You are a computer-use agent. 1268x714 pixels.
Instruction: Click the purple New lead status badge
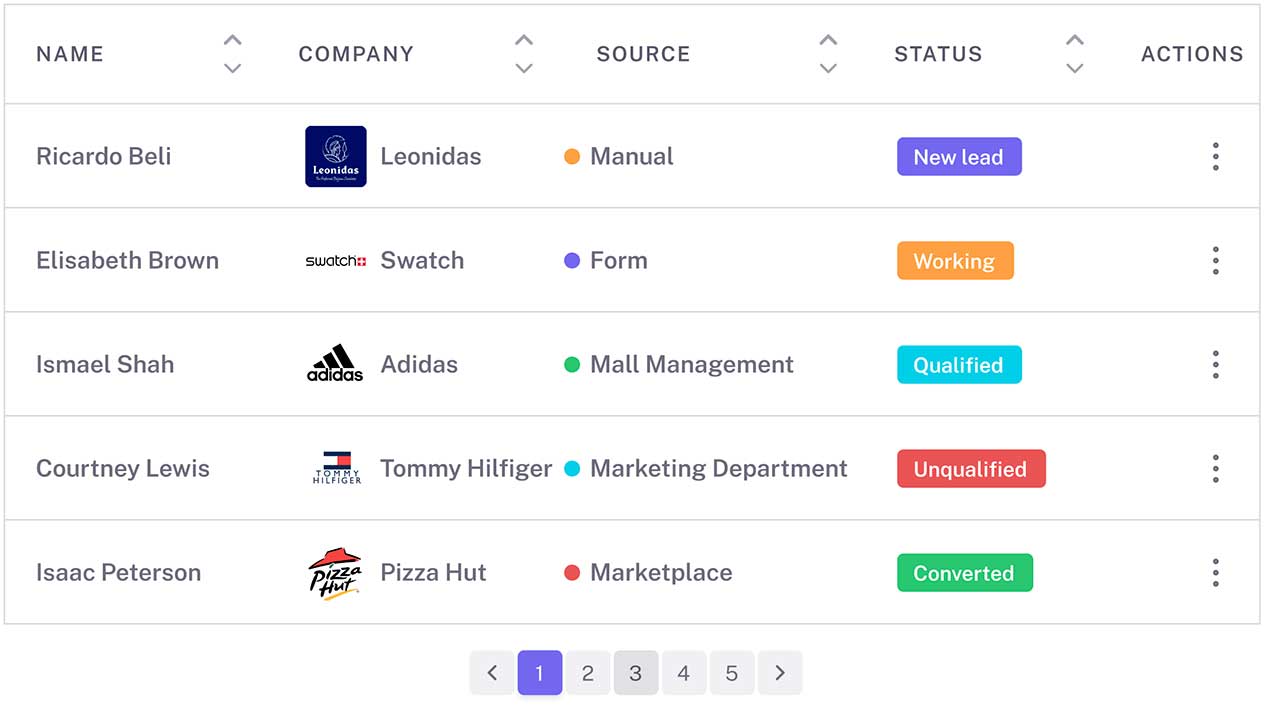959,157
